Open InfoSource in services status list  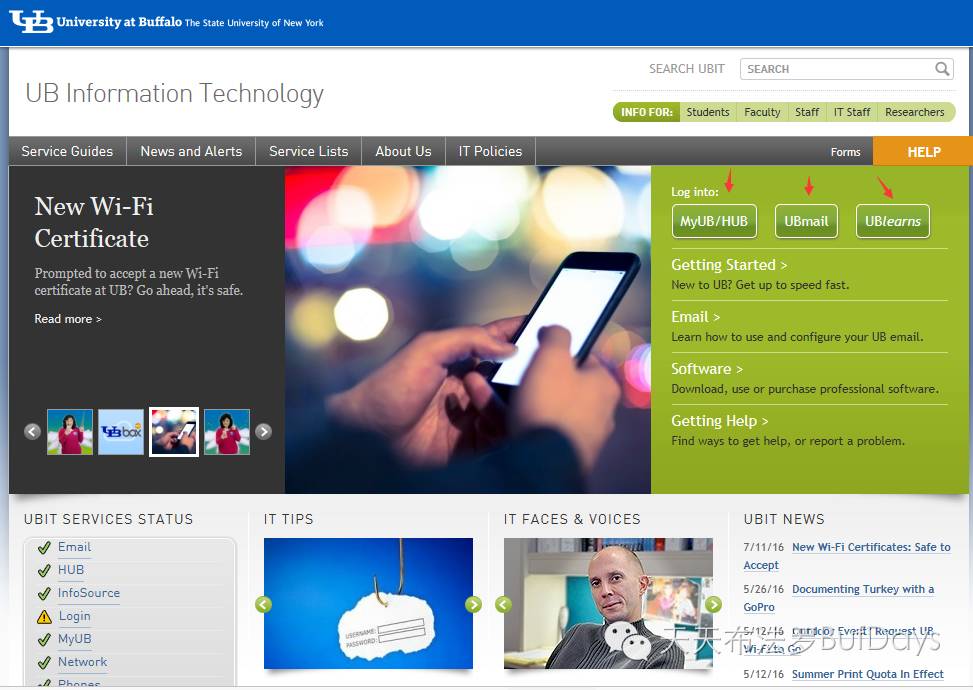(89, 593)
